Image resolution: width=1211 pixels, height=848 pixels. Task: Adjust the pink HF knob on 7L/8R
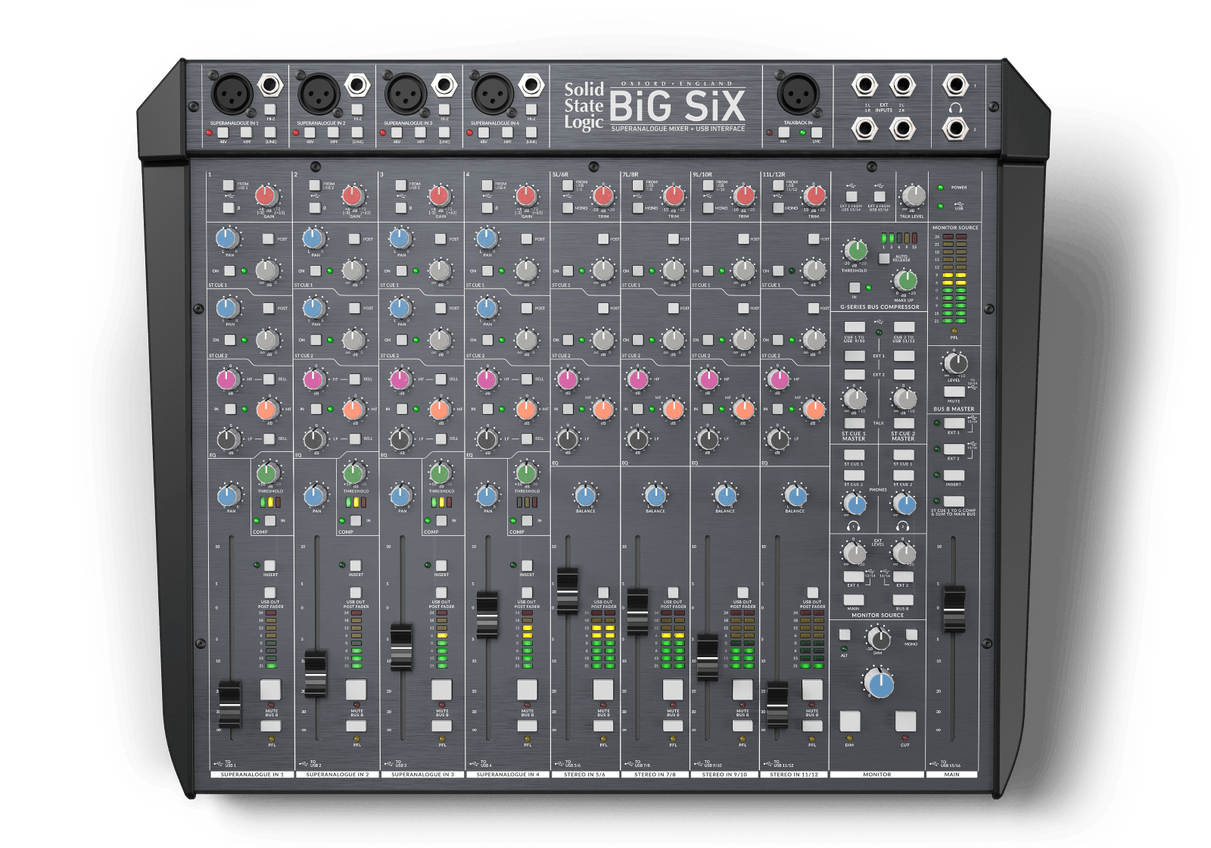[x=638, y=380]
